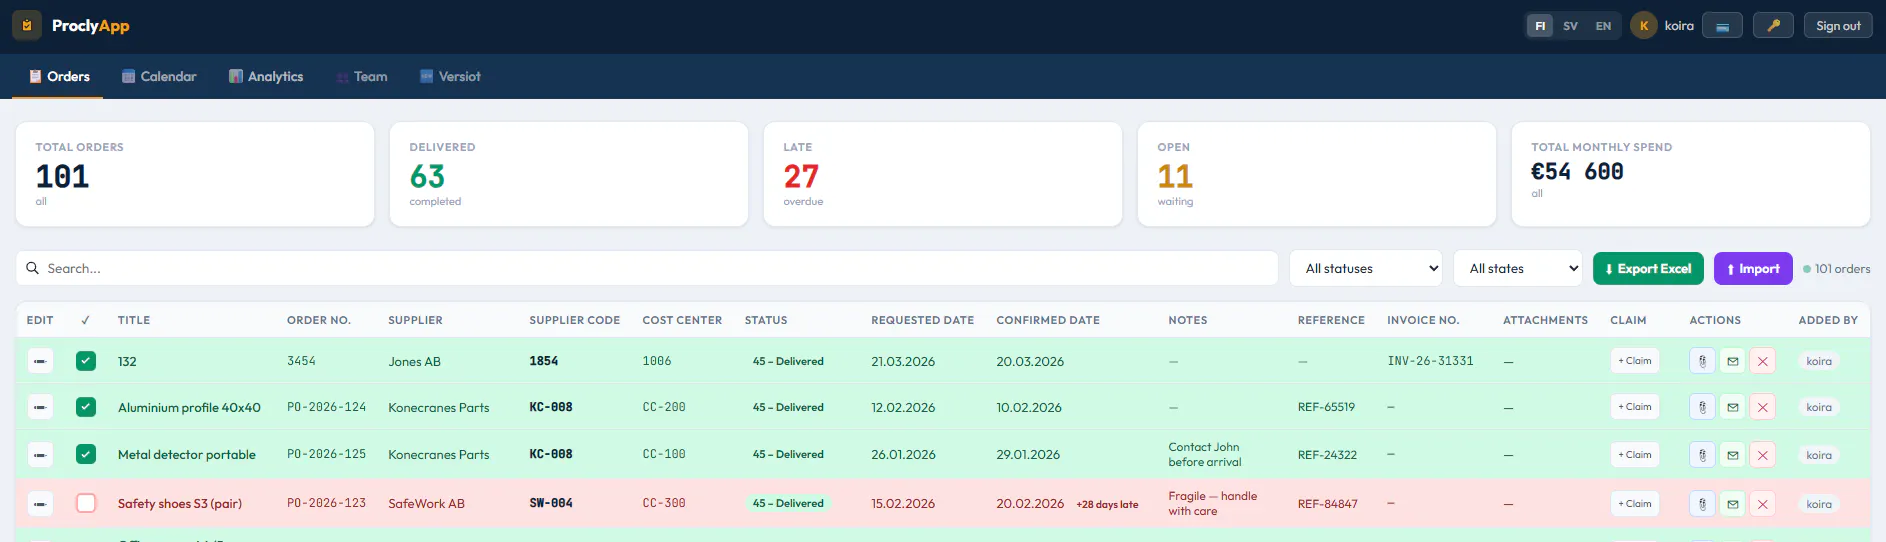This screenshot has height=542, width=1886.
Task: Email icon for Safety shoes S3 row
Action: point(1733,504)
